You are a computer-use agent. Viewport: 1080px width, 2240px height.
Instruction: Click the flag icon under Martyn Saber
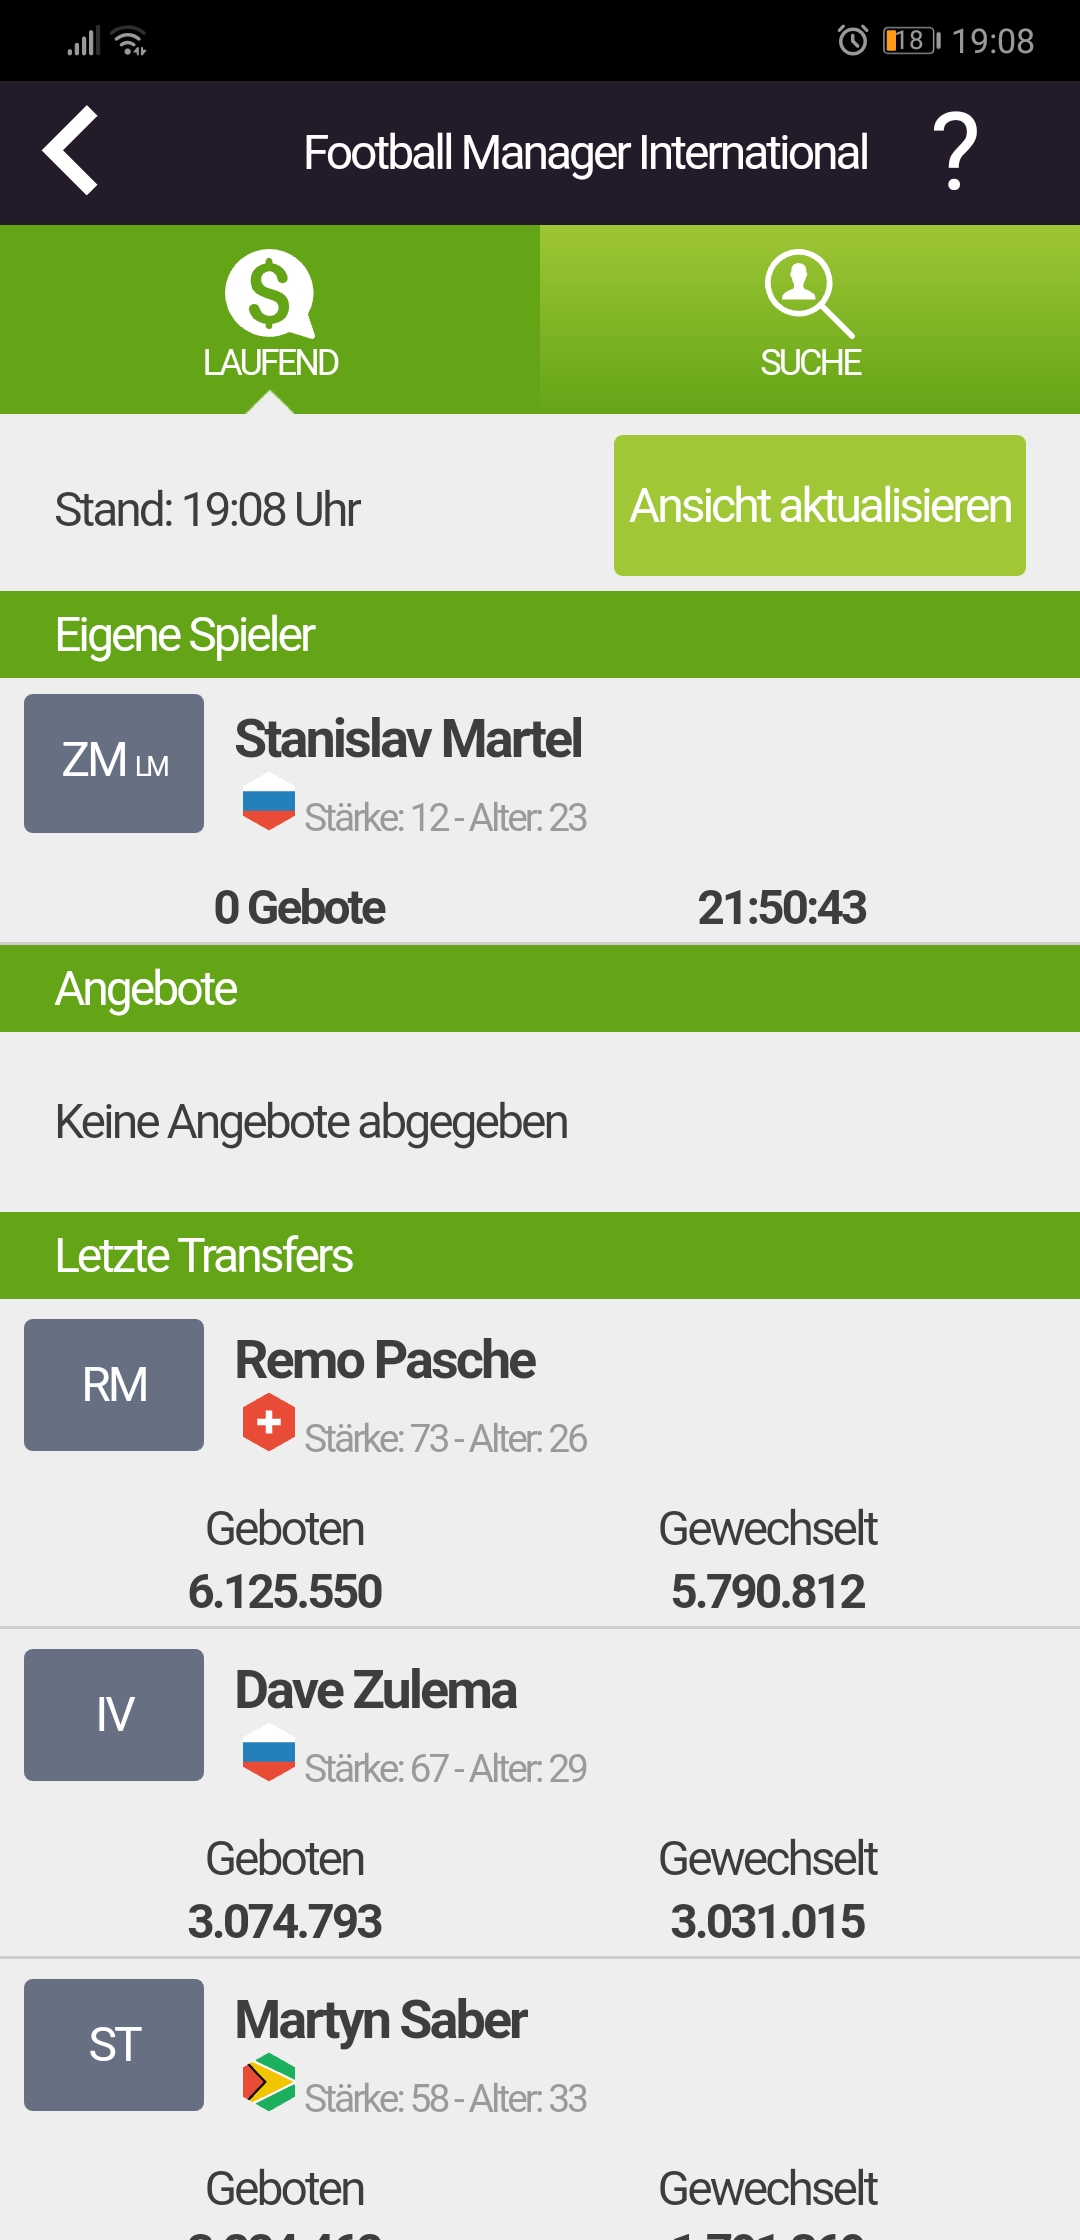pos(269,2082)
